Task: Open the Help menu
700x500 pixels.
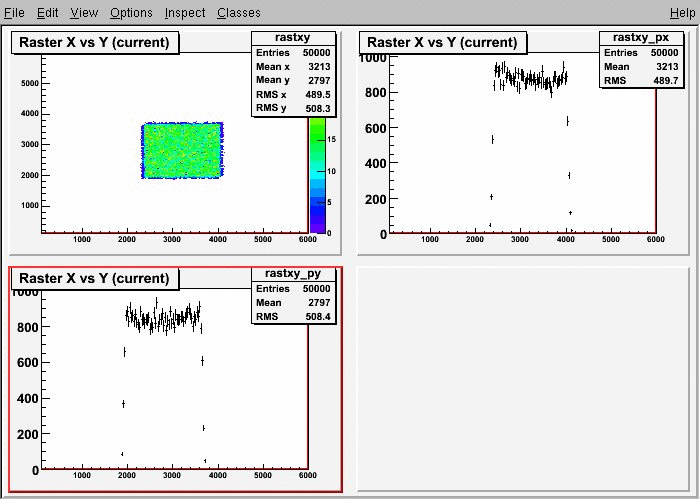Action: tap(682, 13)
